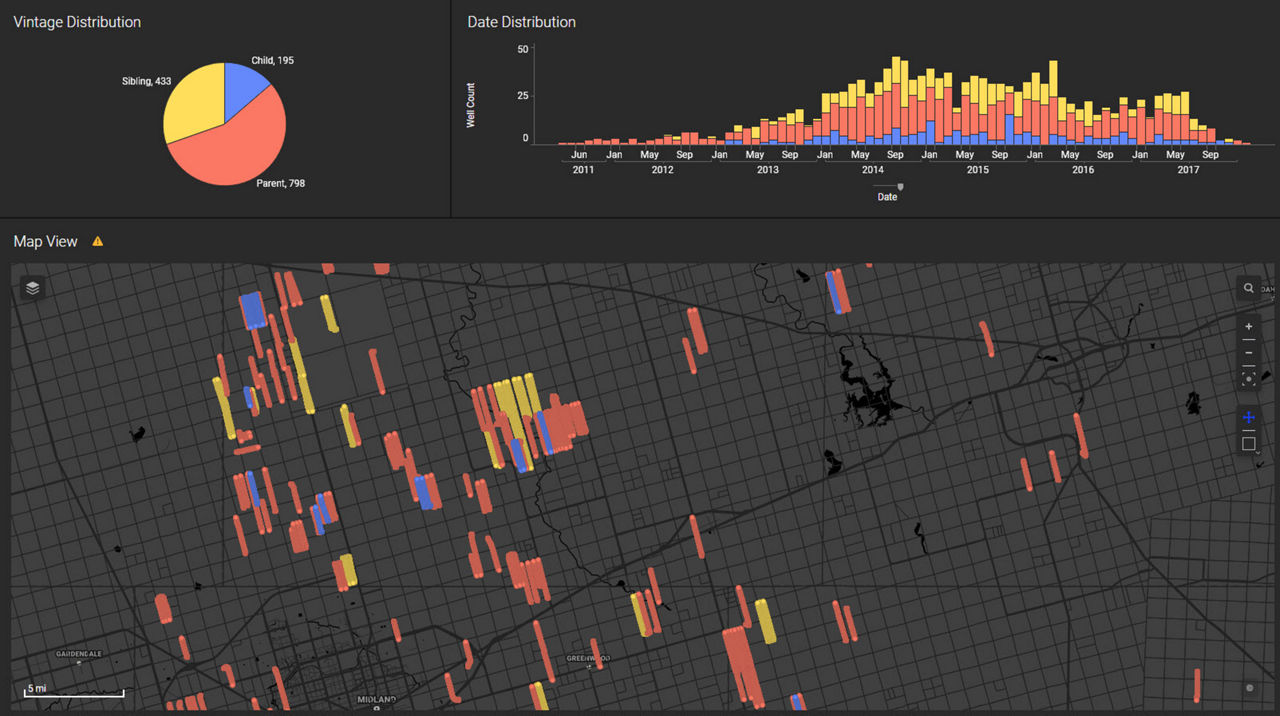Viewport: 1280px width, 716px height.
Task: Click the Date Distribution panel title
Action: (x=521, y=22)
